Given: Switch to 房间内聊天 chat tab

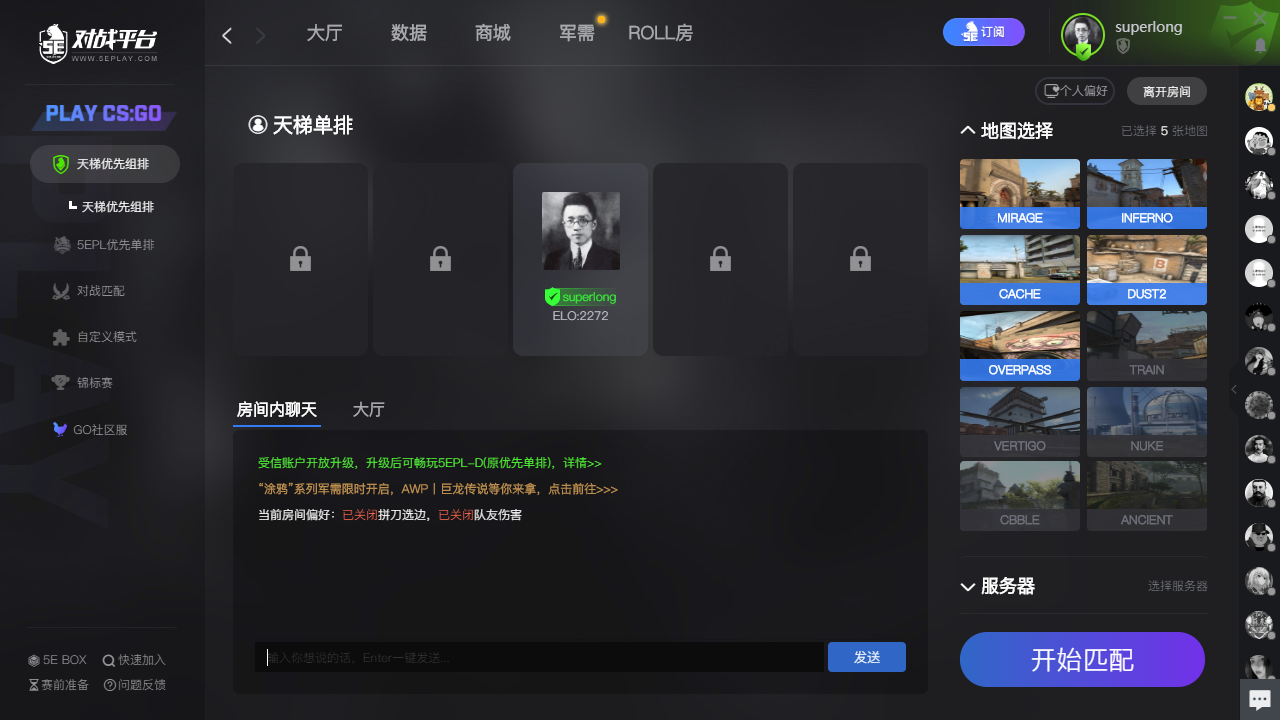Looking at the screenshot, I should pos(277,410).
